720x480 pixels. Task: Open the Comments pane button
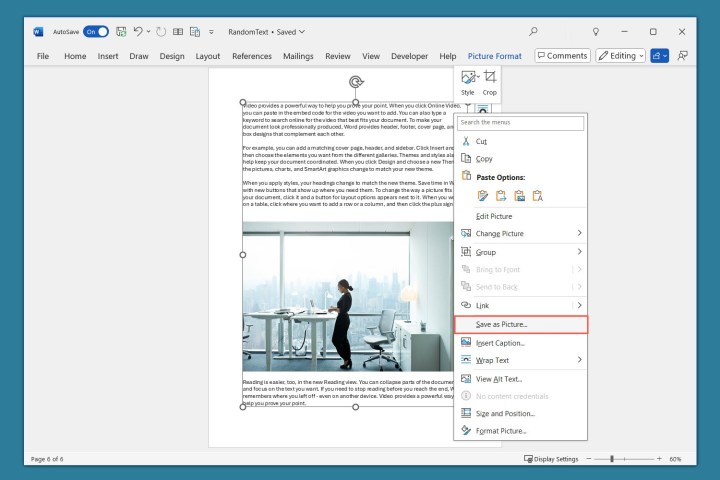[562, 56]
